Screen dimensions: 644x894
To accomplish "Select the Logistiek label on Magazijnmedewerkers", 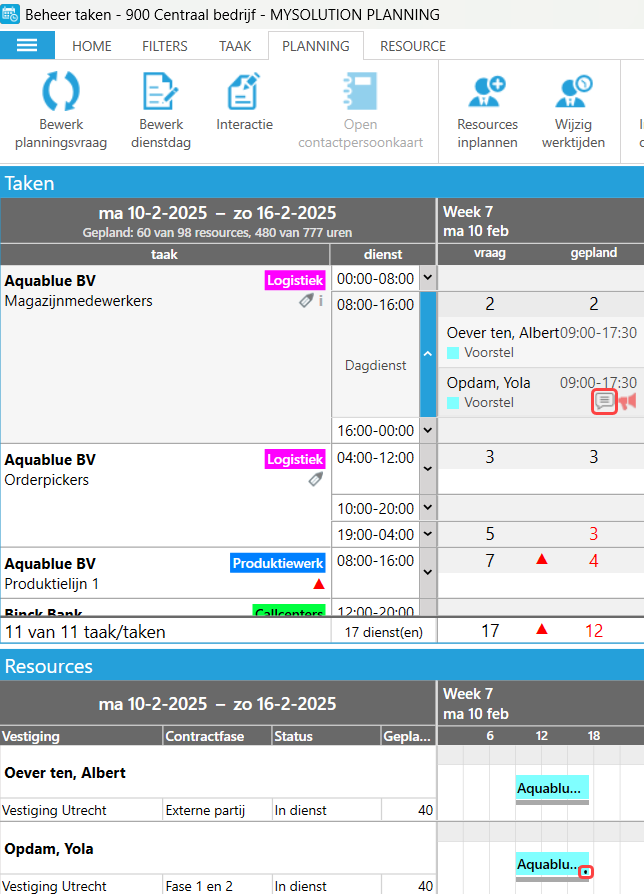I will pyautogui.click(x=295, y=281).
